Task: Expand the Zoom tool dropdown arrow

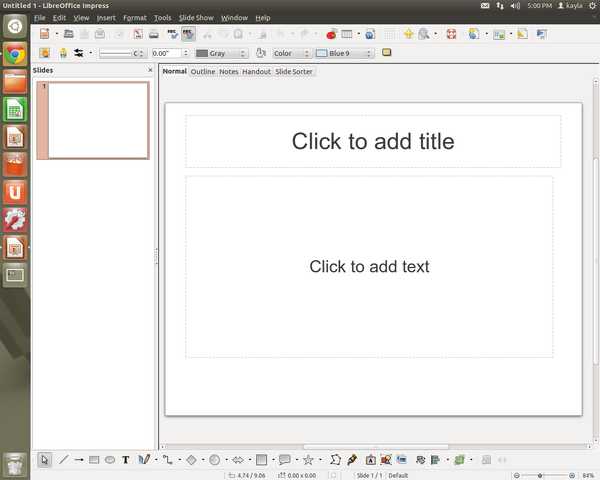Action: (435, 34)
